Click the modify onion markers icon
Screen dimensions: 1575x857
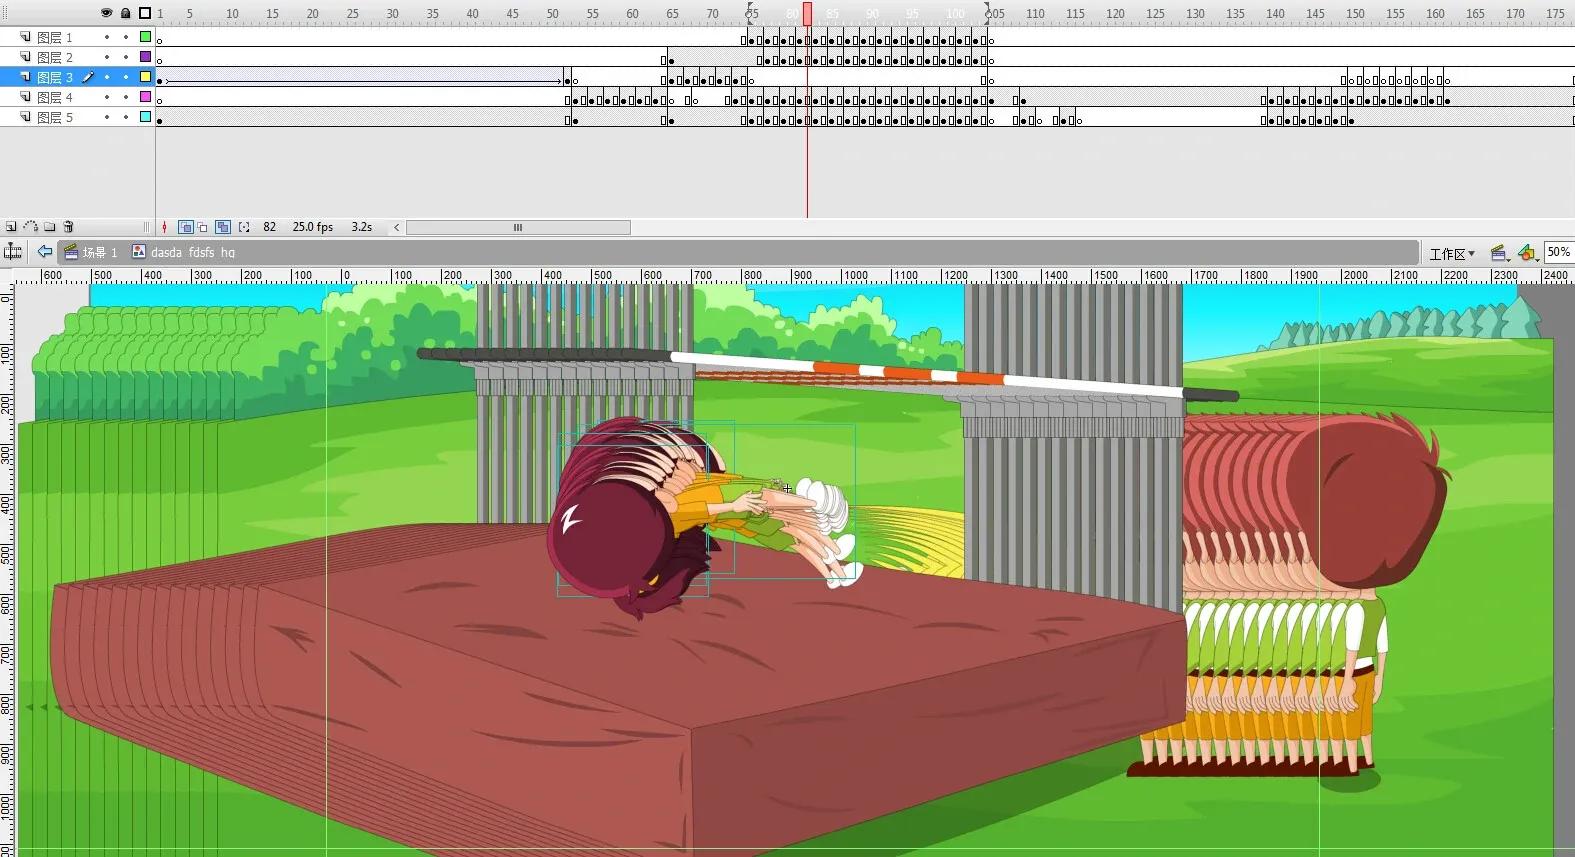[244, 227]
